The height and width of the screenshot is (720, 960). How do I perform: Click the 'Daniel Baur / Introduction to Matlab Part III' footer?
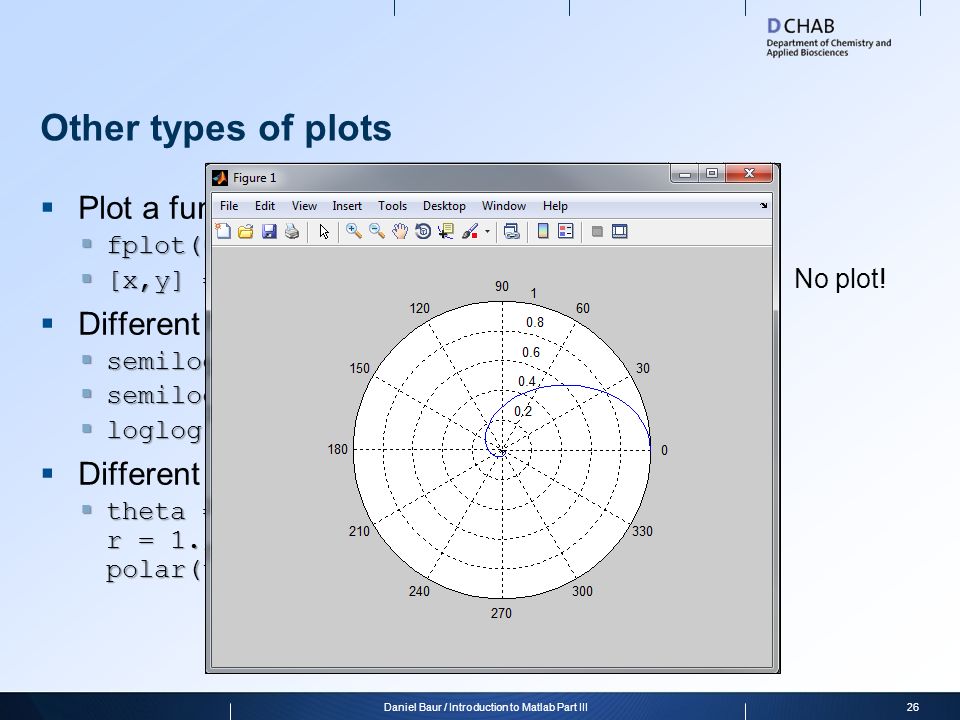coord(486,707)
